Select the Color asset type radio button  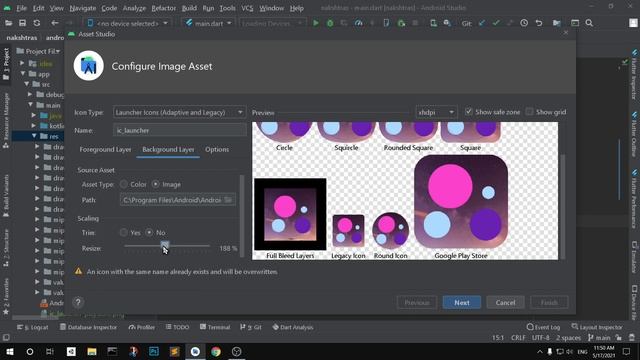click(x=124, y=184)
